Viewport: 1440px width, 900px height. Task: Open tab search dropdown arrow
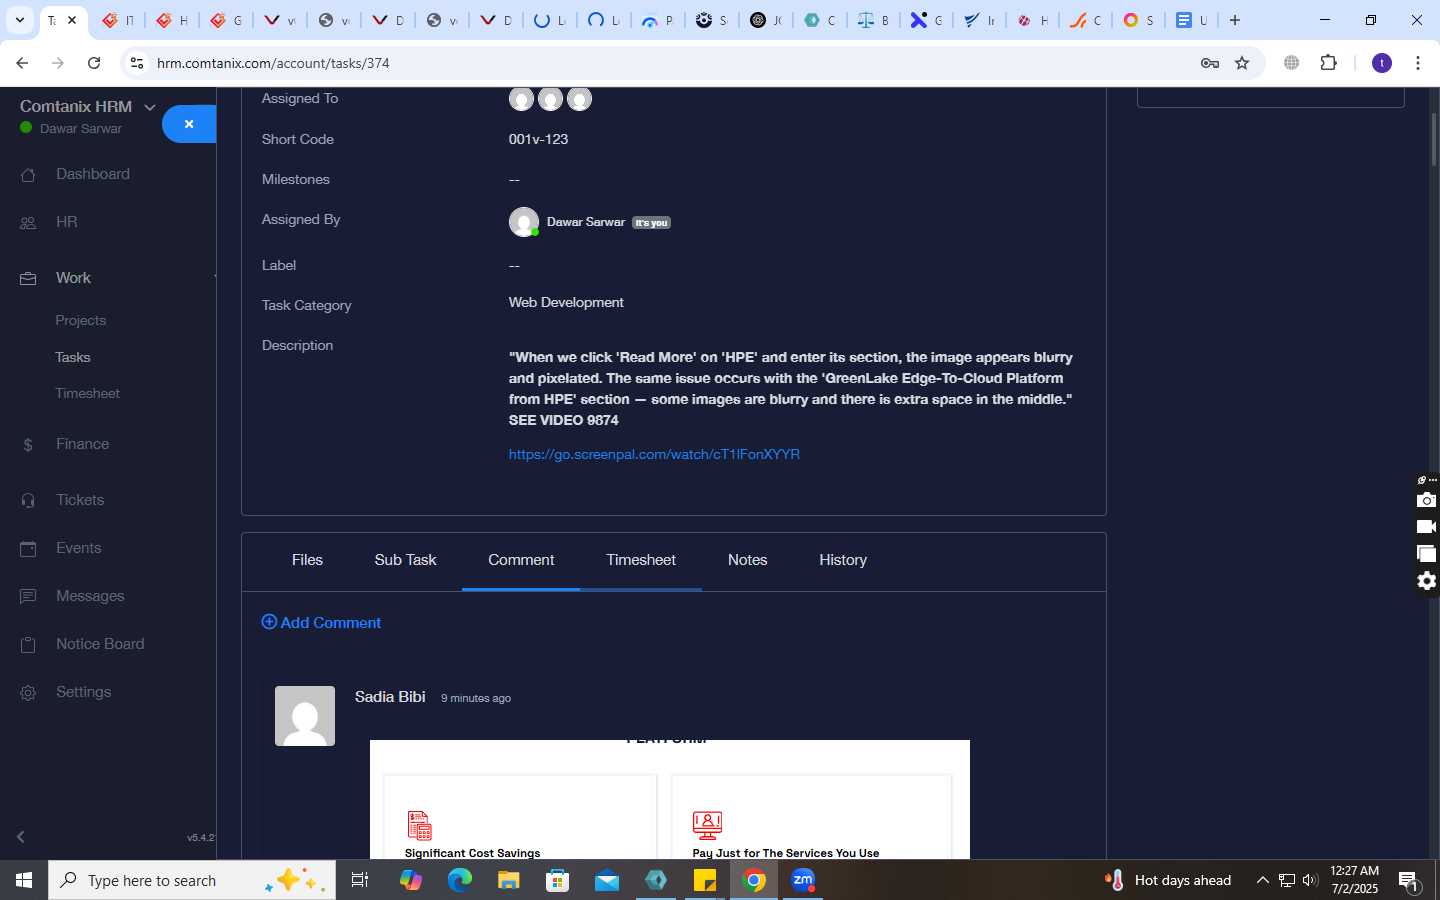click(19, 20)
